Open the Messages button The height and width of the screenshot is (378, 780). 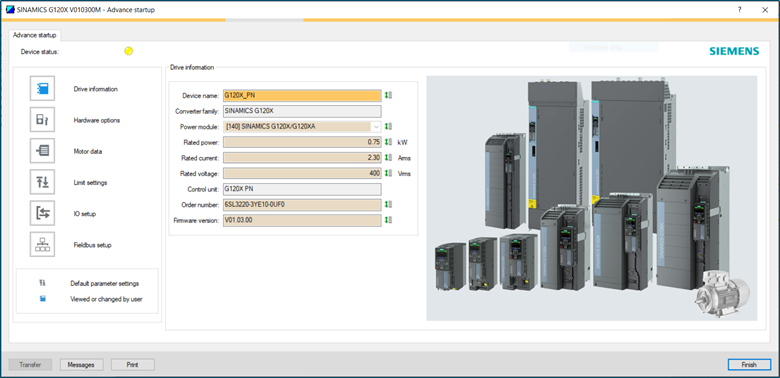81,365
